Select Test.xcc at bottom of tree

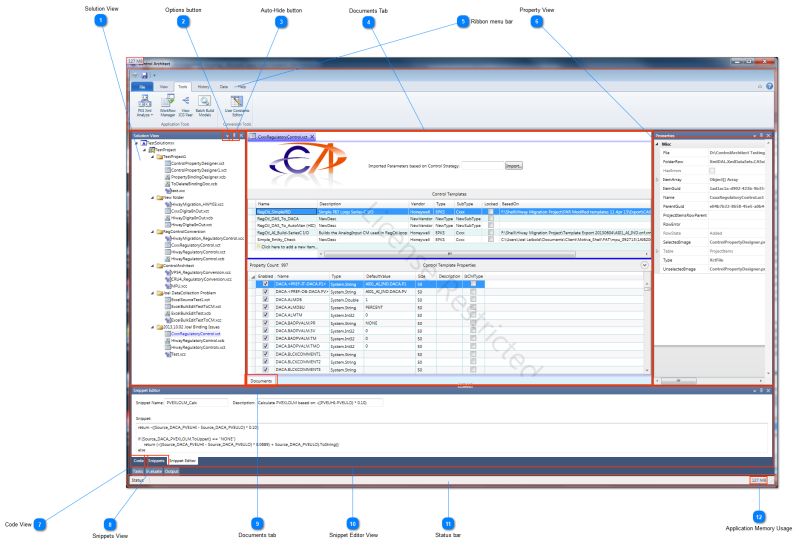(175, 354)
